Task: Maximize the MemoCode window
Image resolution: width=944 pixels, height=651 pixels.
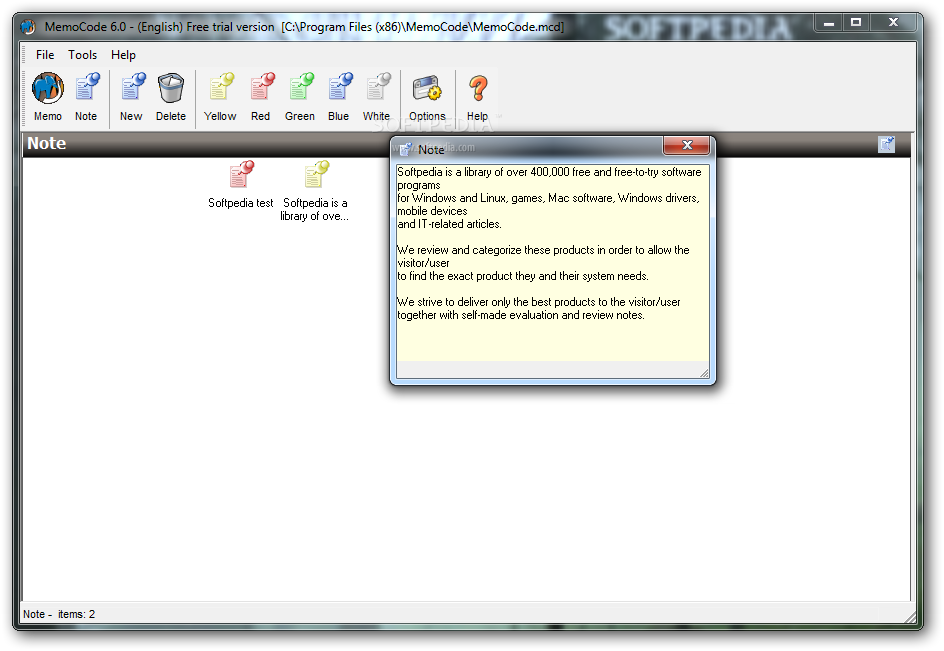Action: pyautogui.click(x=856, y=23)
